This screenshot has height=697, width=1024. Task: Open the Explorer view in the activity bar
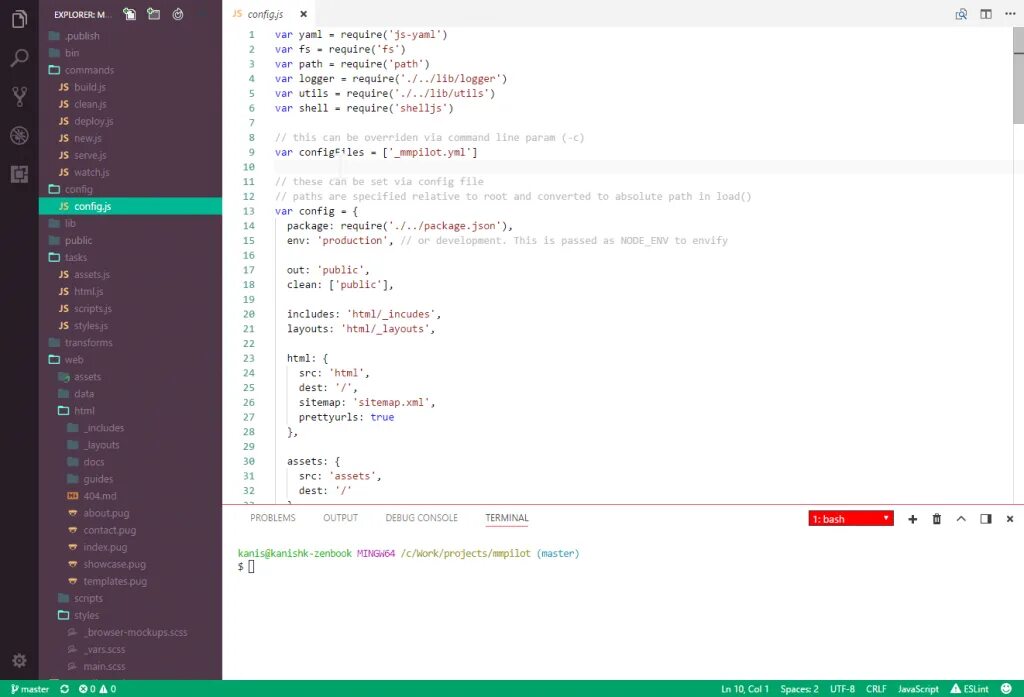(x=19, y=19)
